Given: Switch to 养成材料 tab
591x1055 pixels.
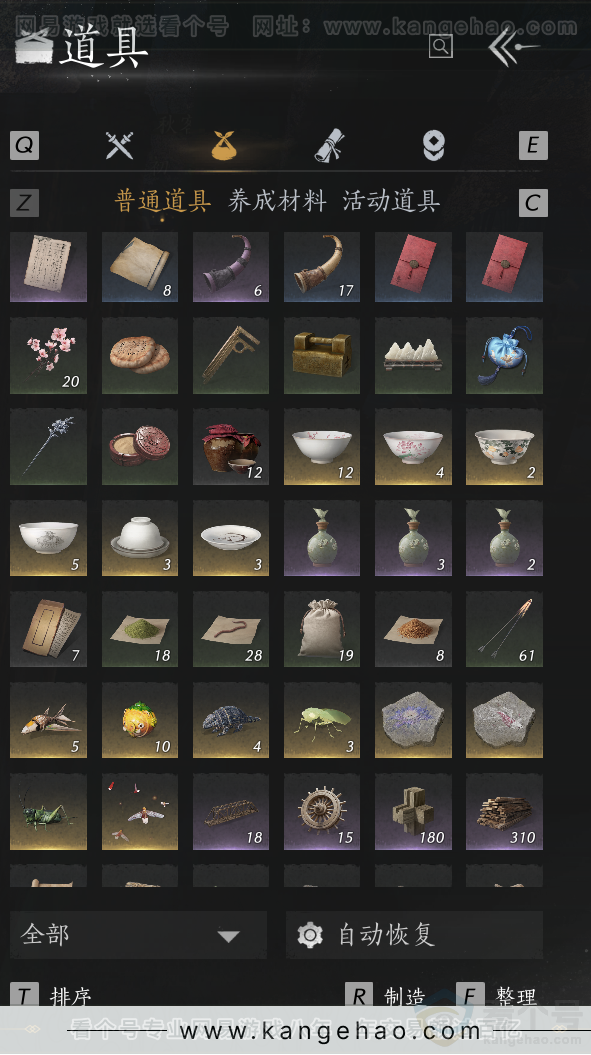Looking at the screenshot, I should (x=277, y=201).
